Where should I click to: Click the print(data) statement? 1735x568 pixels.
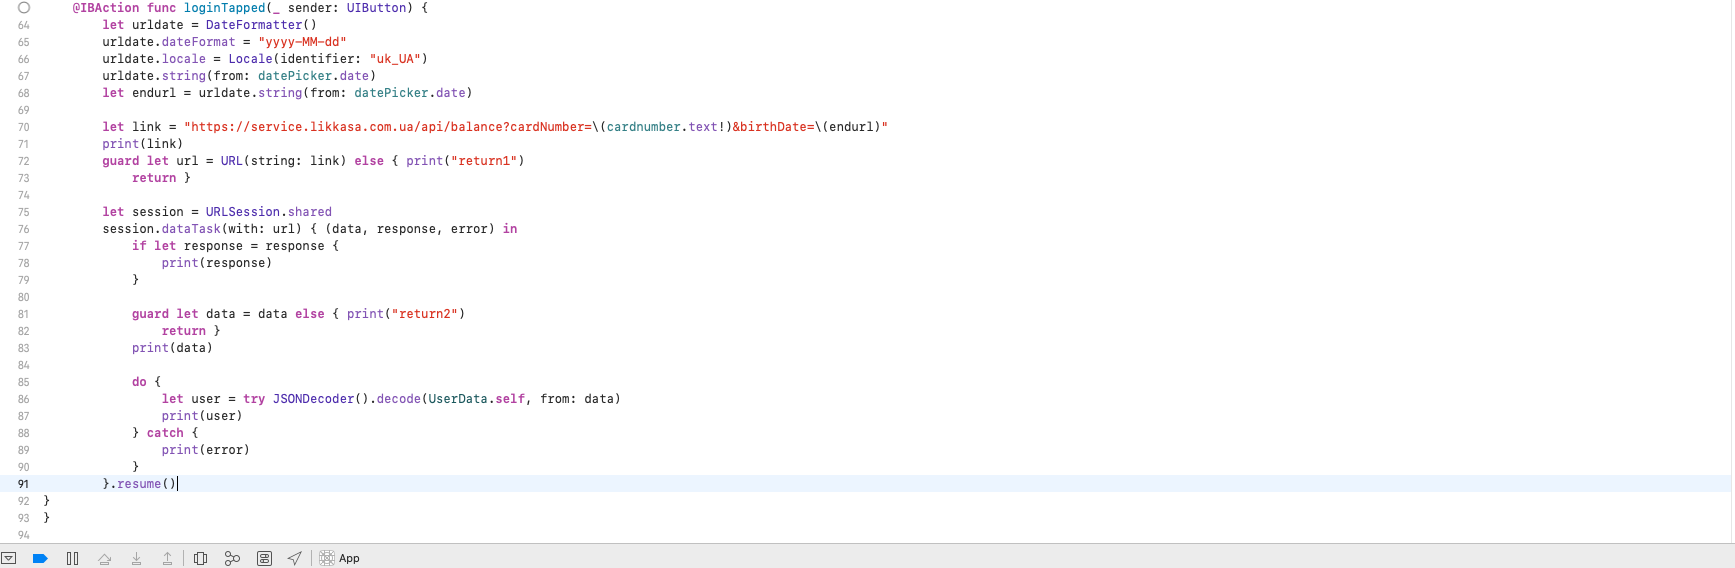[172, 348]
